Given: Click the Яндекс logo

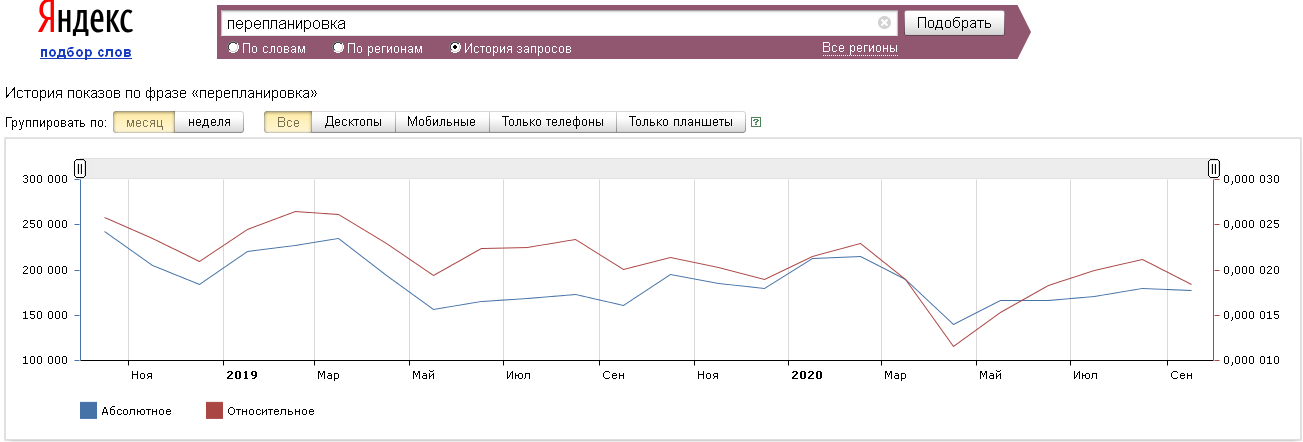Looking at the screenshot, I should tap(85, 21).
